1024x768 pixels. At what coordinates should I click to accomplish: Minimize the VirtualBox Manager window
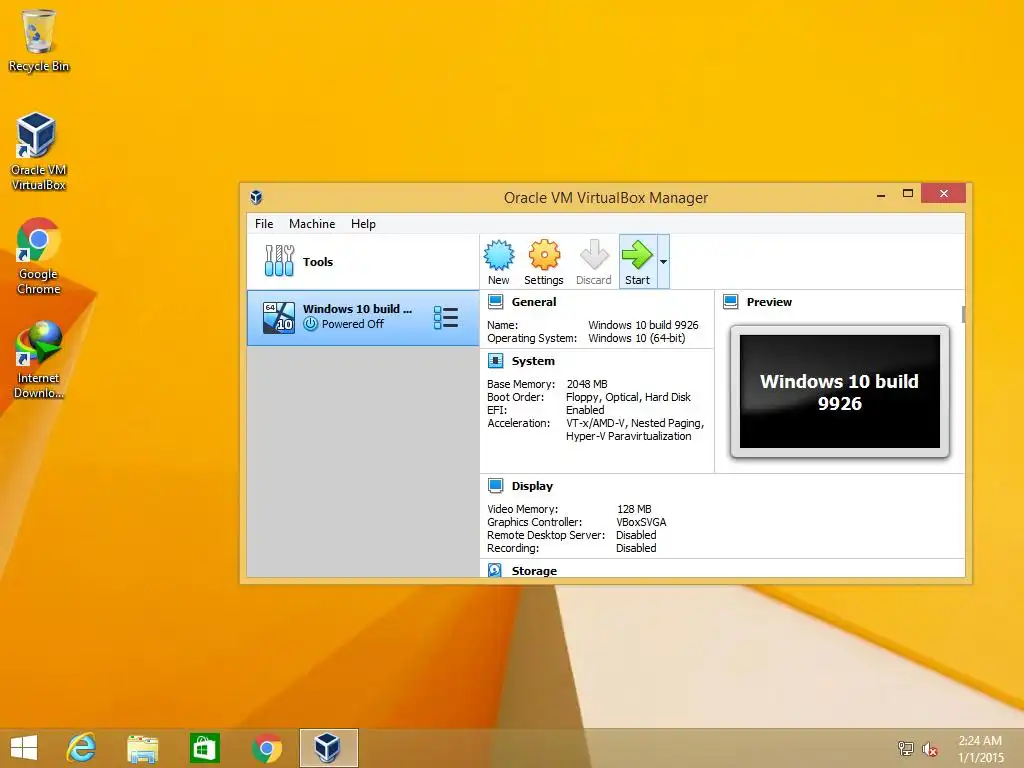click(x=881, y=194)
